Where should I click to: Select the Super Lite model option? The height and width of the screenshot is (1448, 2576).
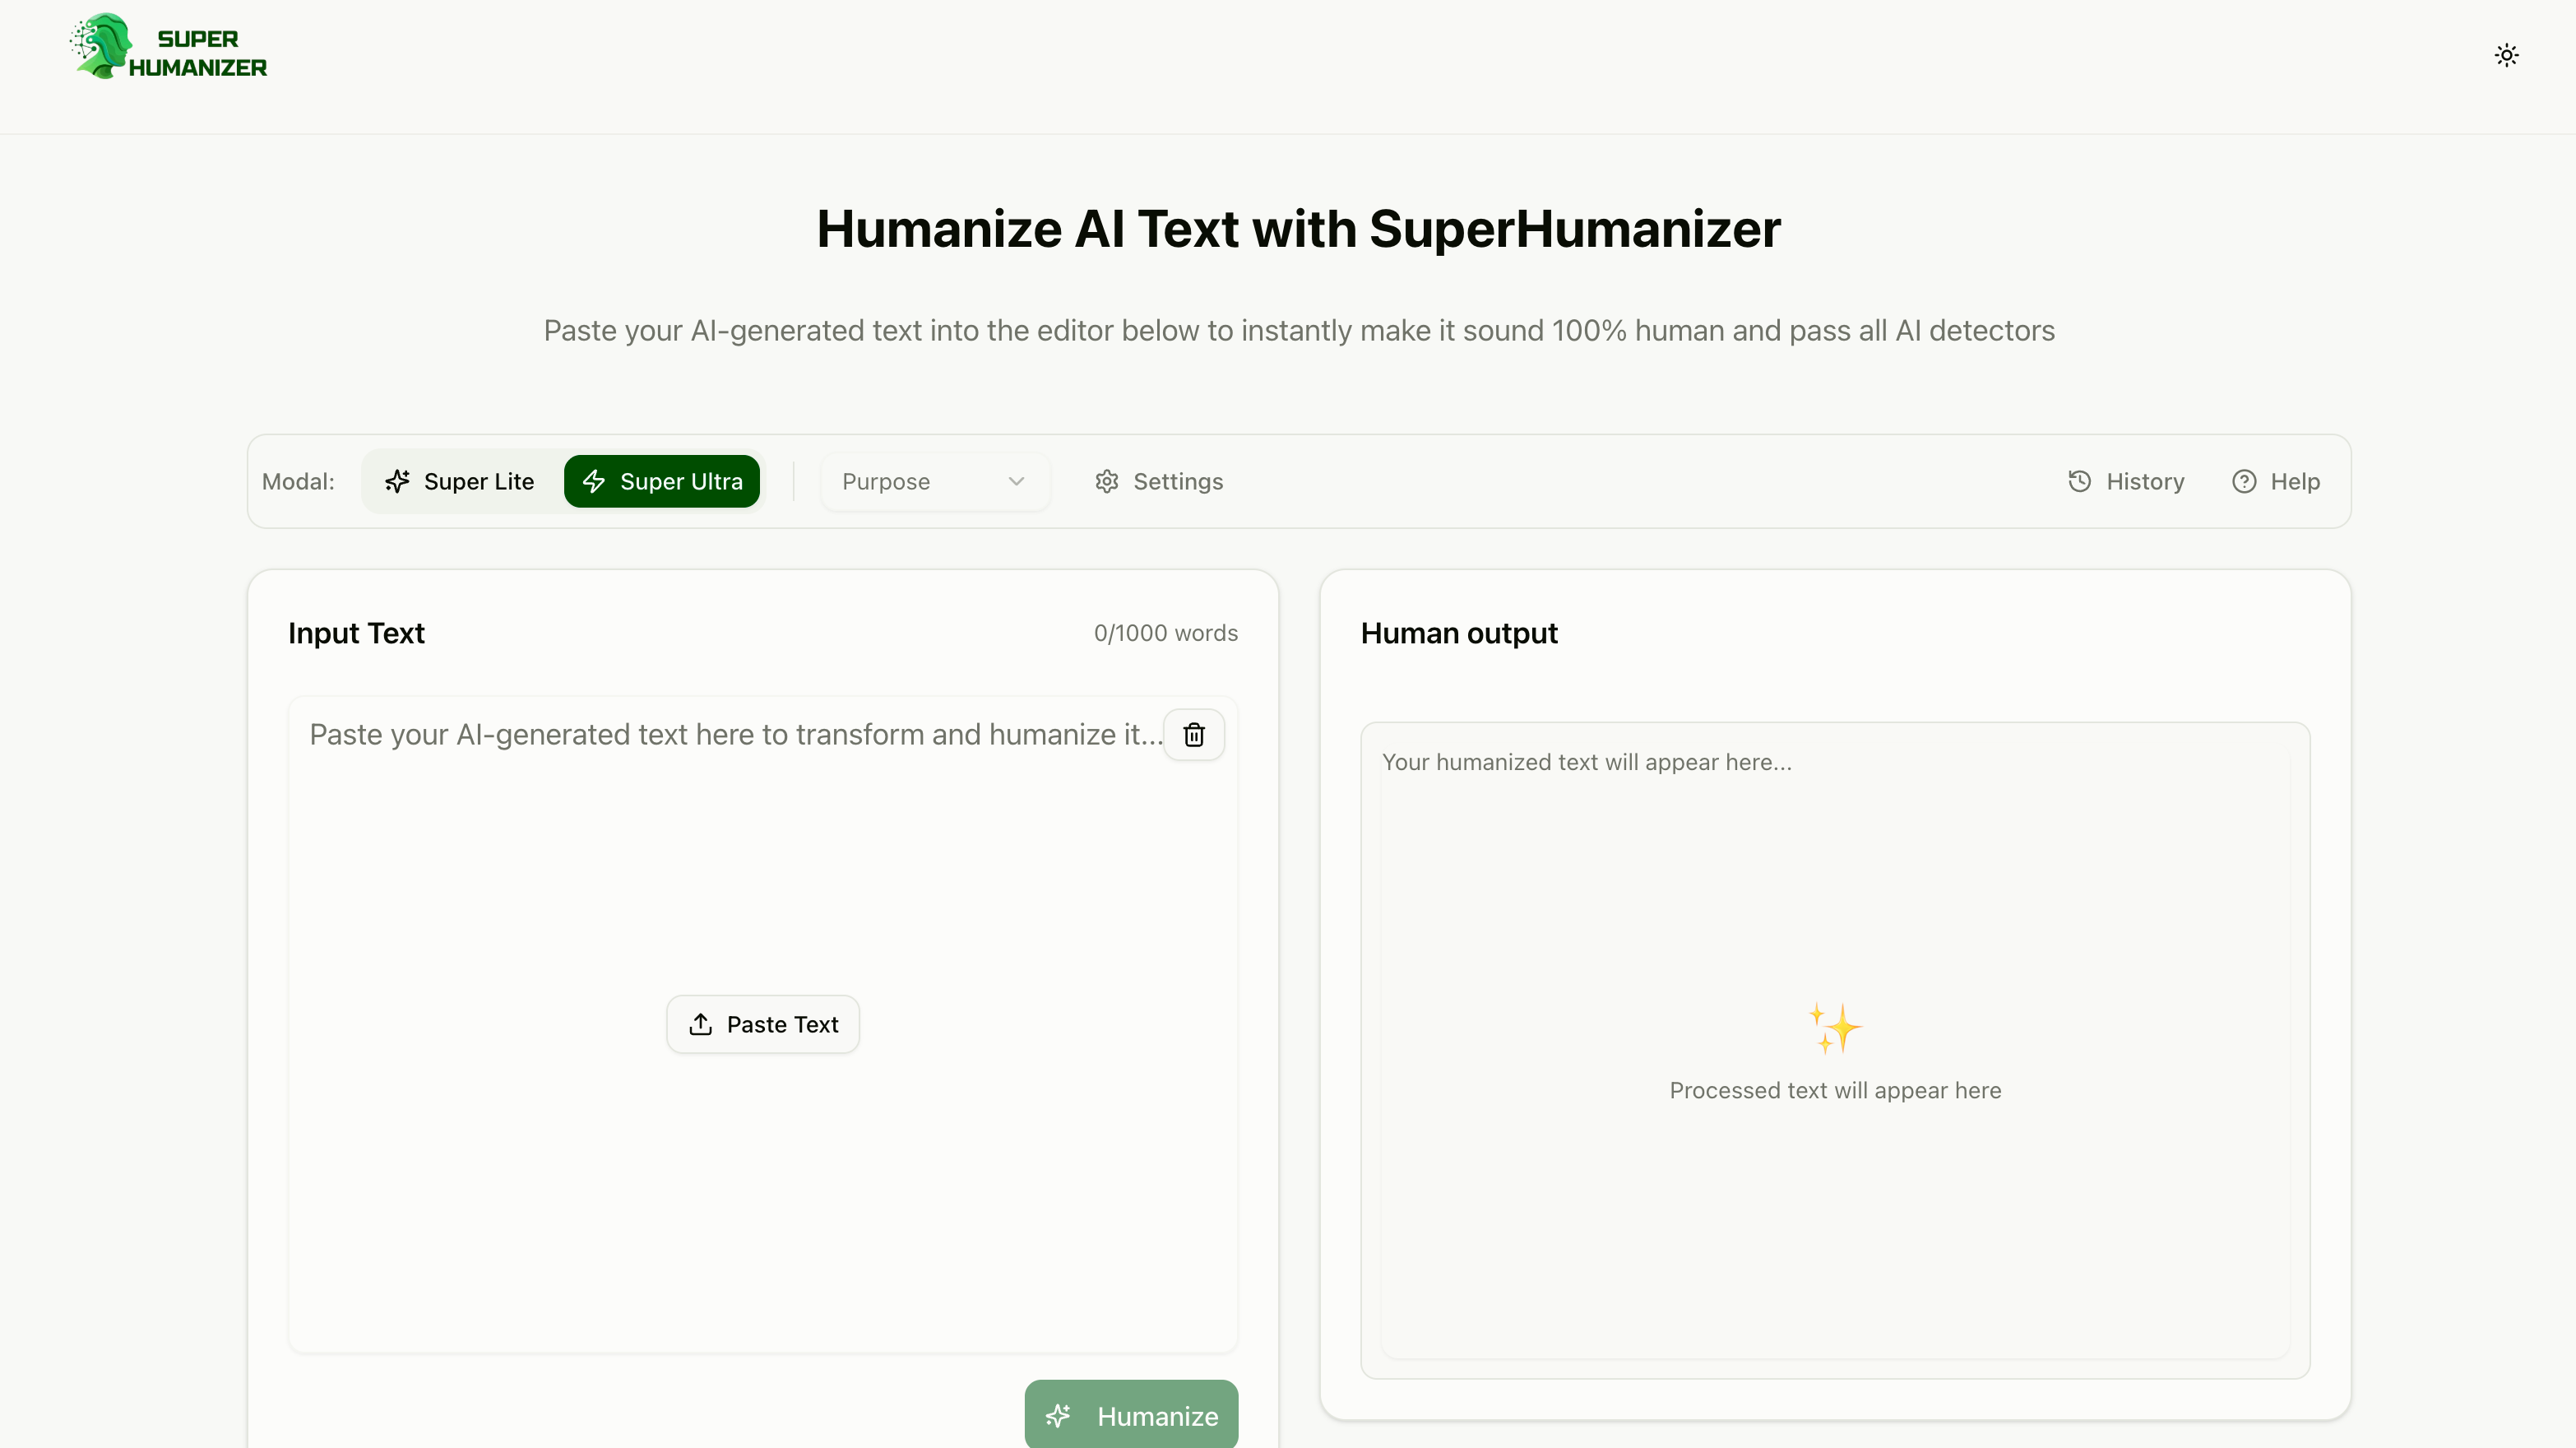coord(460,481)
